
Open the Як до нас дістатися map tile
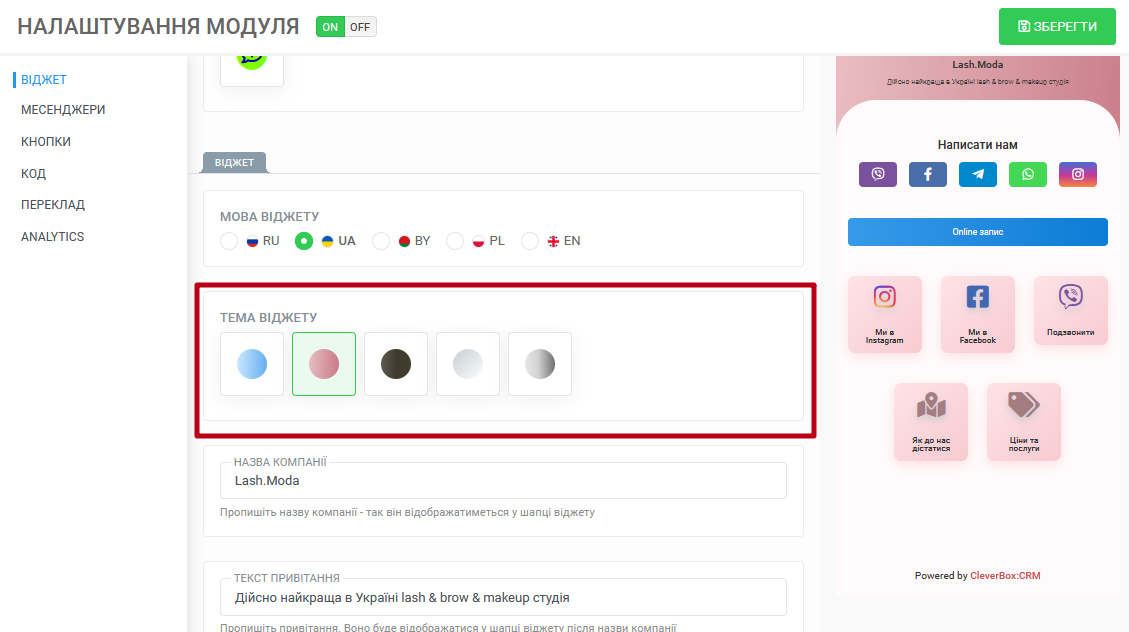point(931,422)
